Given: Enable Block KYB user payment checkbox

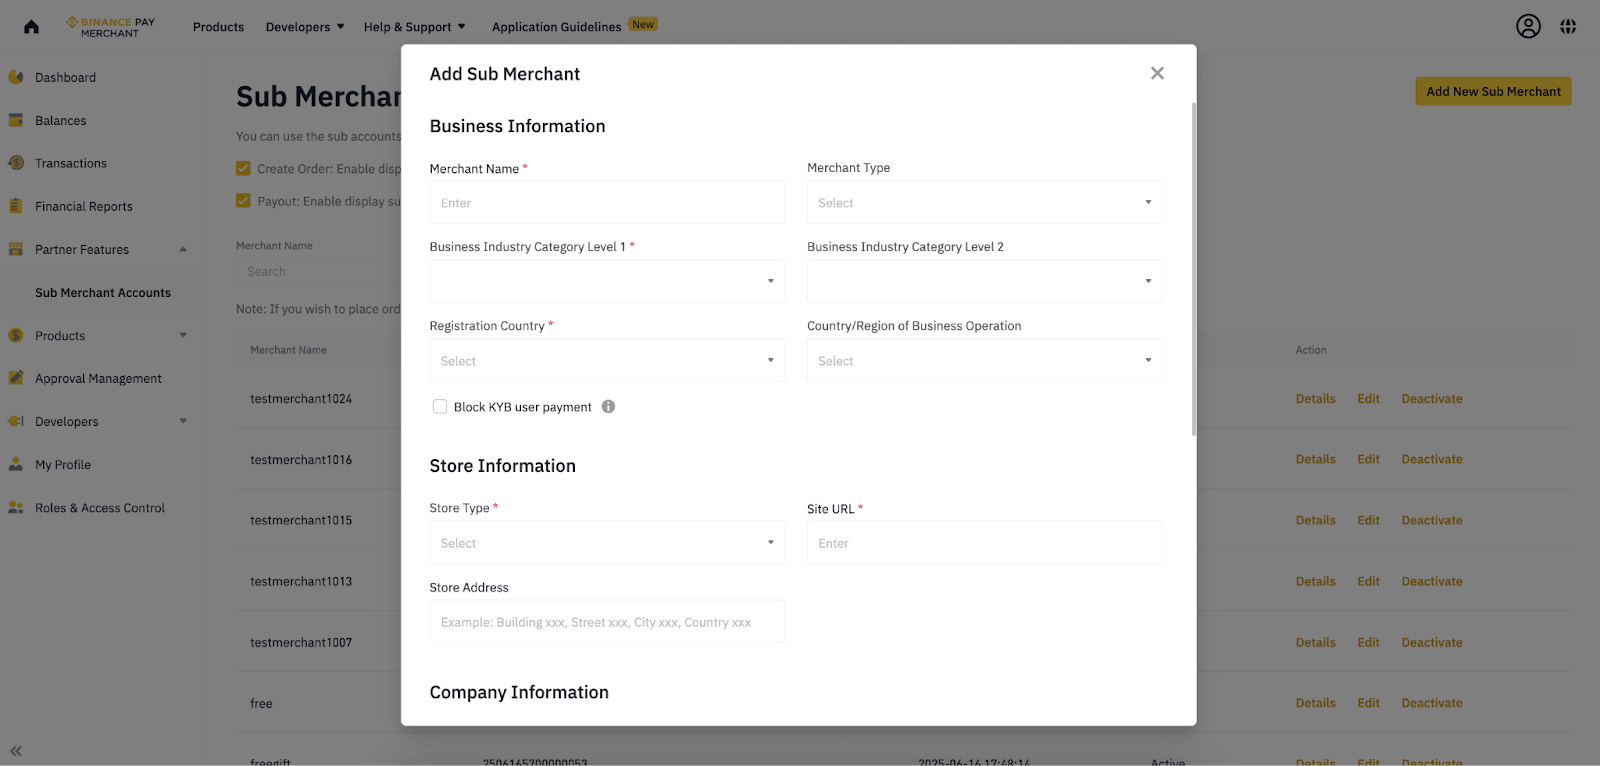Looking at the screenshot, I should click(440, 407).
